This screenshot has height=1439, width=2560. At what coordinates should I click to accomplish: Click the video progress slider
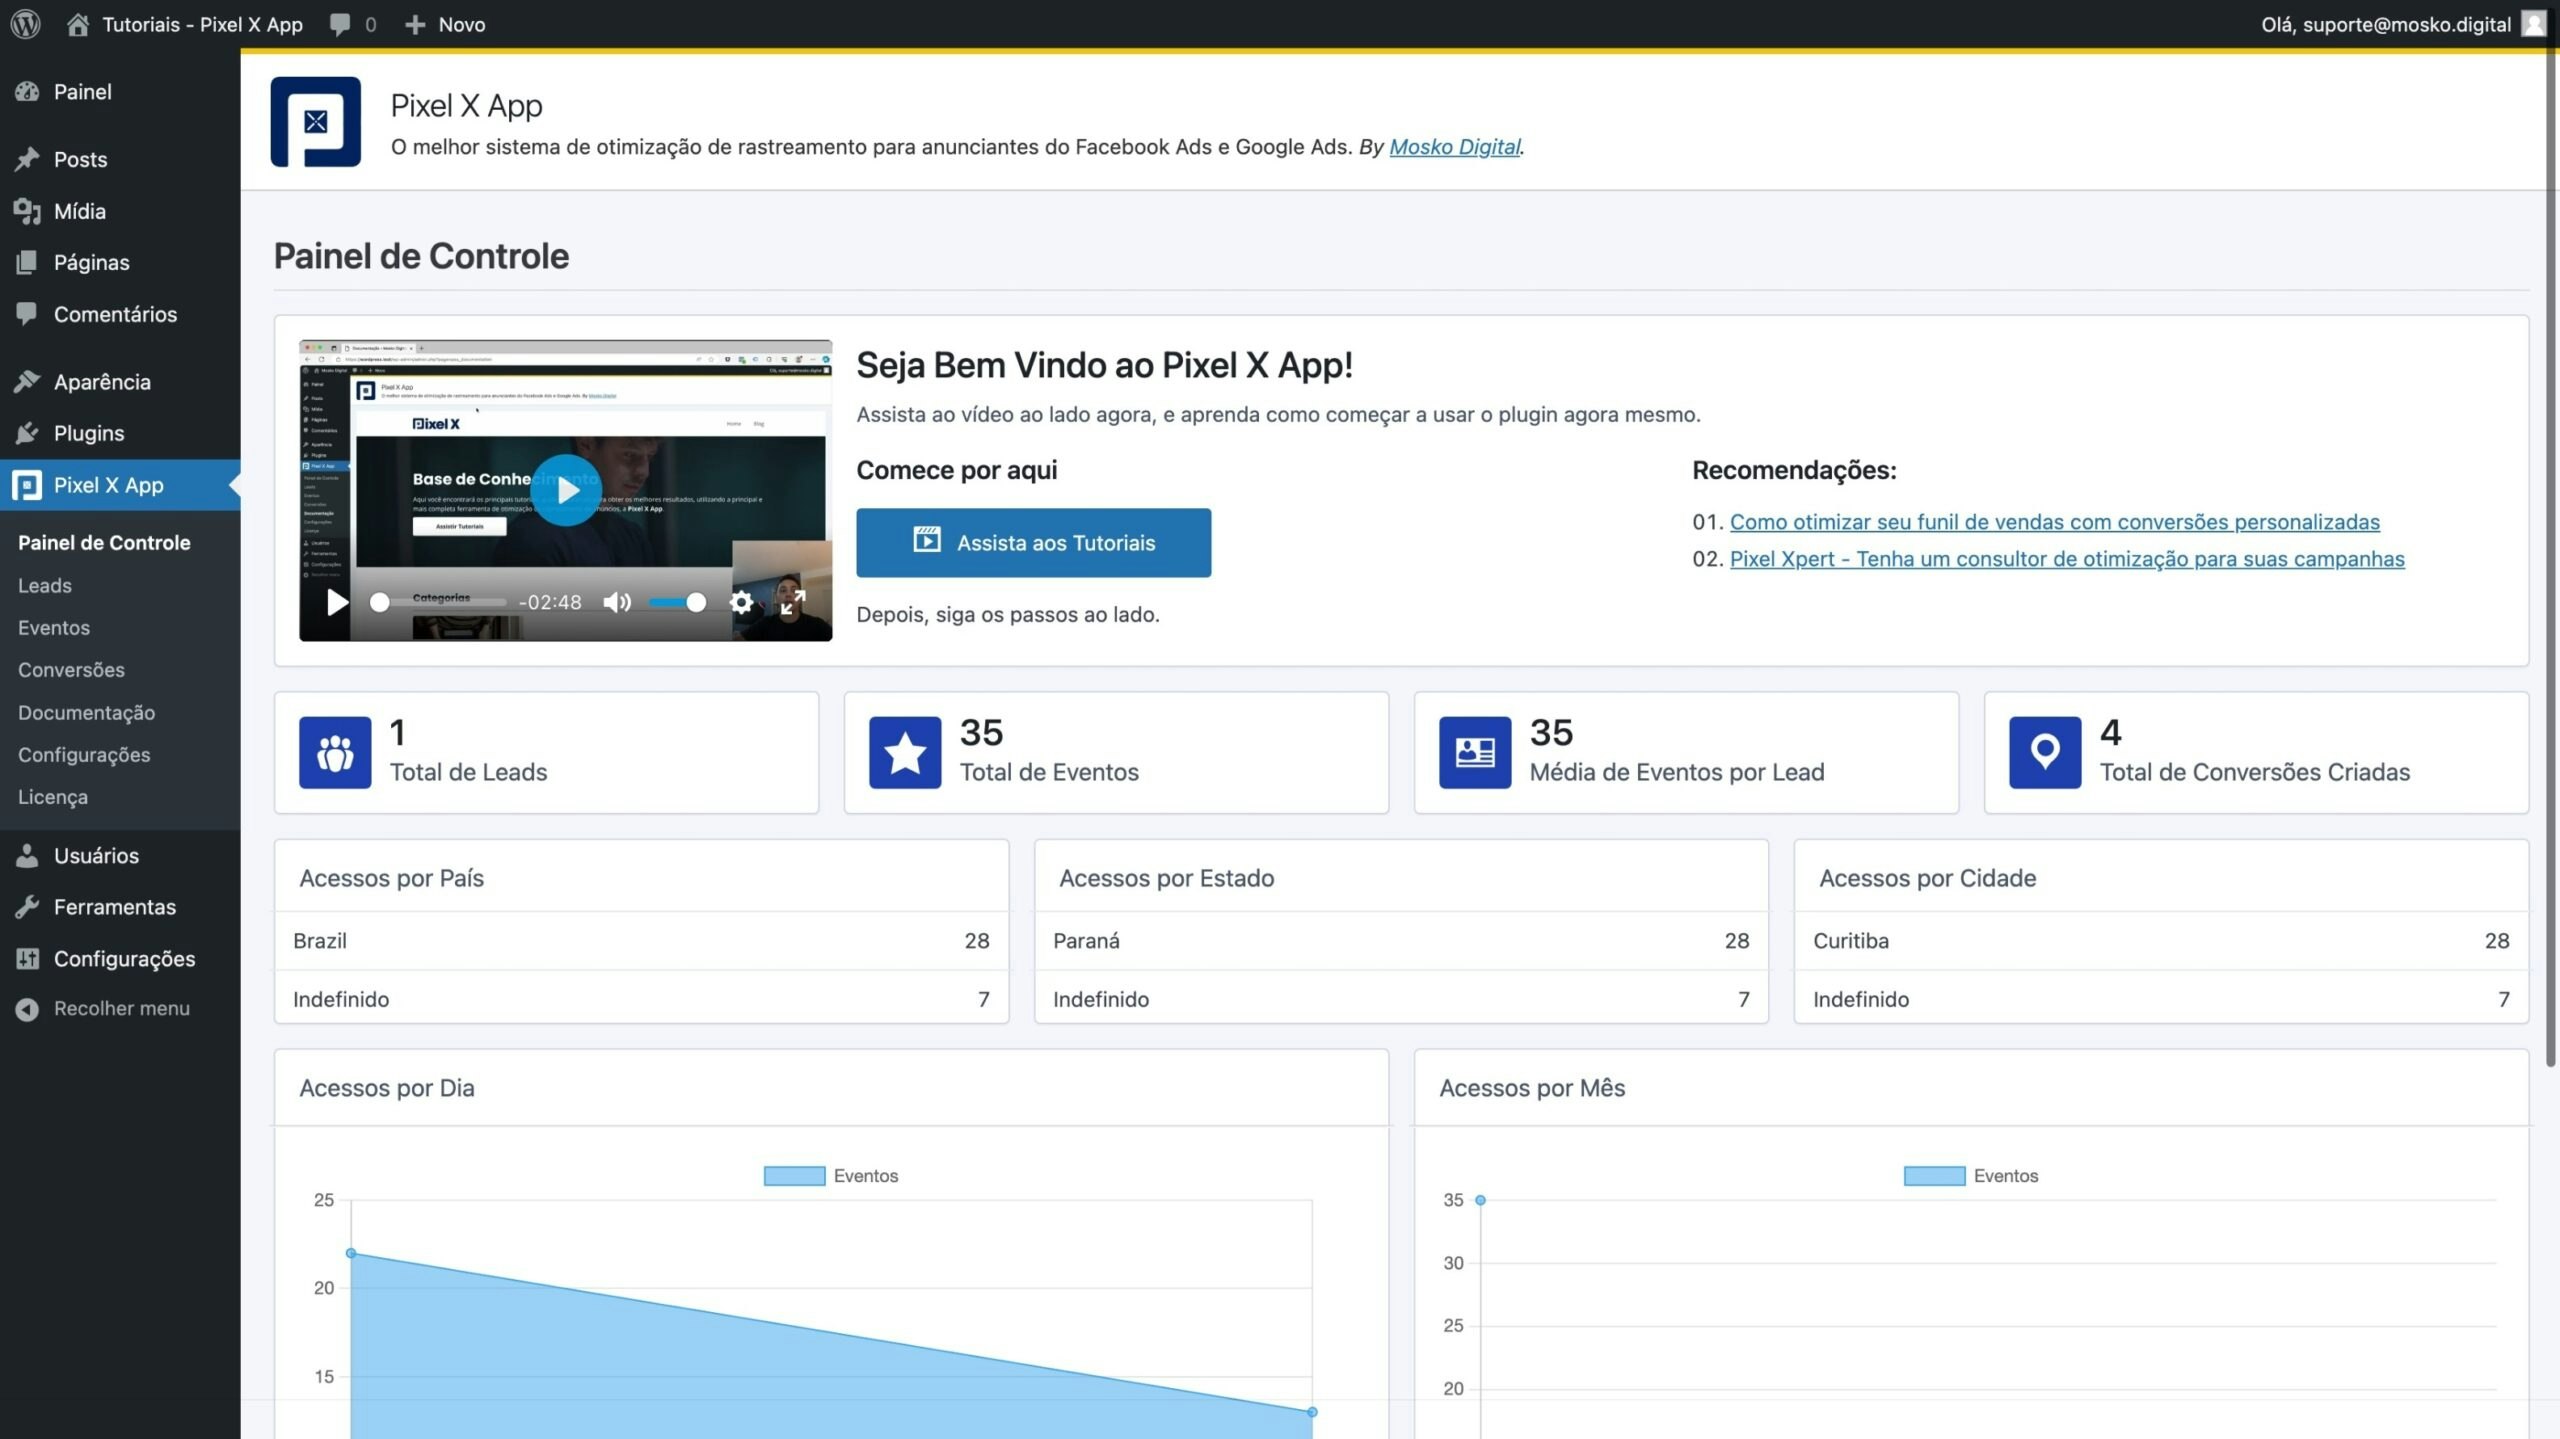click(x=438, y=602)
